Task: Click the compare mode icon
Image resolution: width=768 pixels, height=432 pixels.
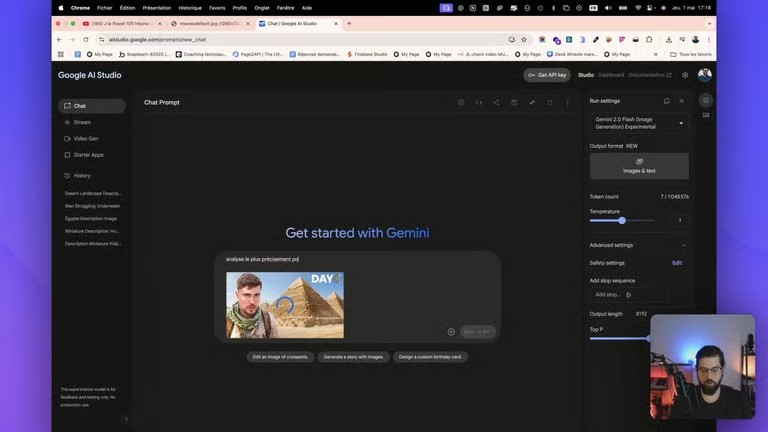Action: coord(532,102)
